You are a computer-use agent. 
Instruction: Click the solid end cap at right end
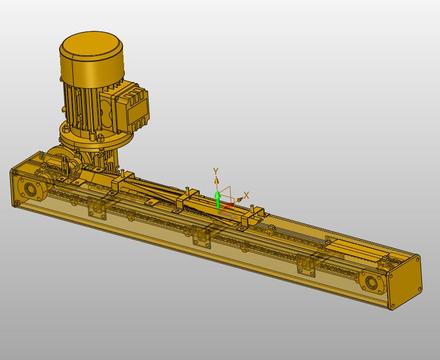click(x=405, y=282)
